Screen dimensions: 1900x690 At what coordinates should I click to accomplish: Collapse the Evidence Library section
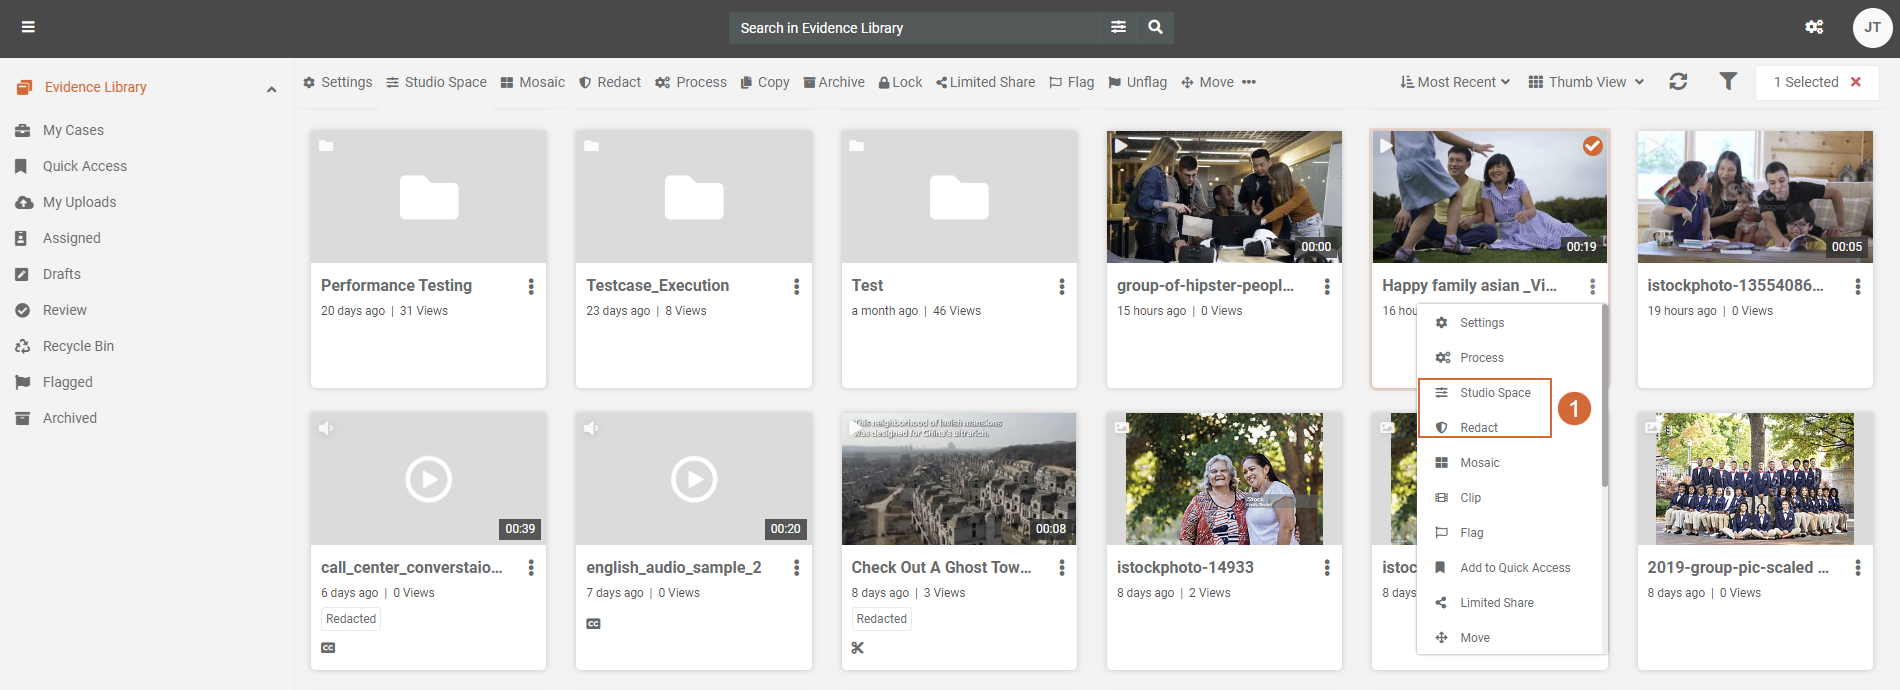coord(271,89)
